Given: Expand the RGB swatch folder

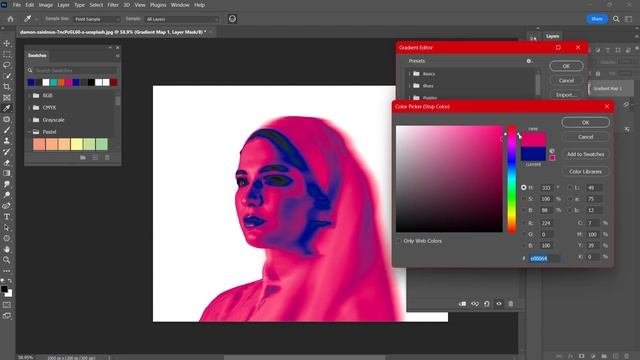Looking at the screenshot, I should pos(29,96).
